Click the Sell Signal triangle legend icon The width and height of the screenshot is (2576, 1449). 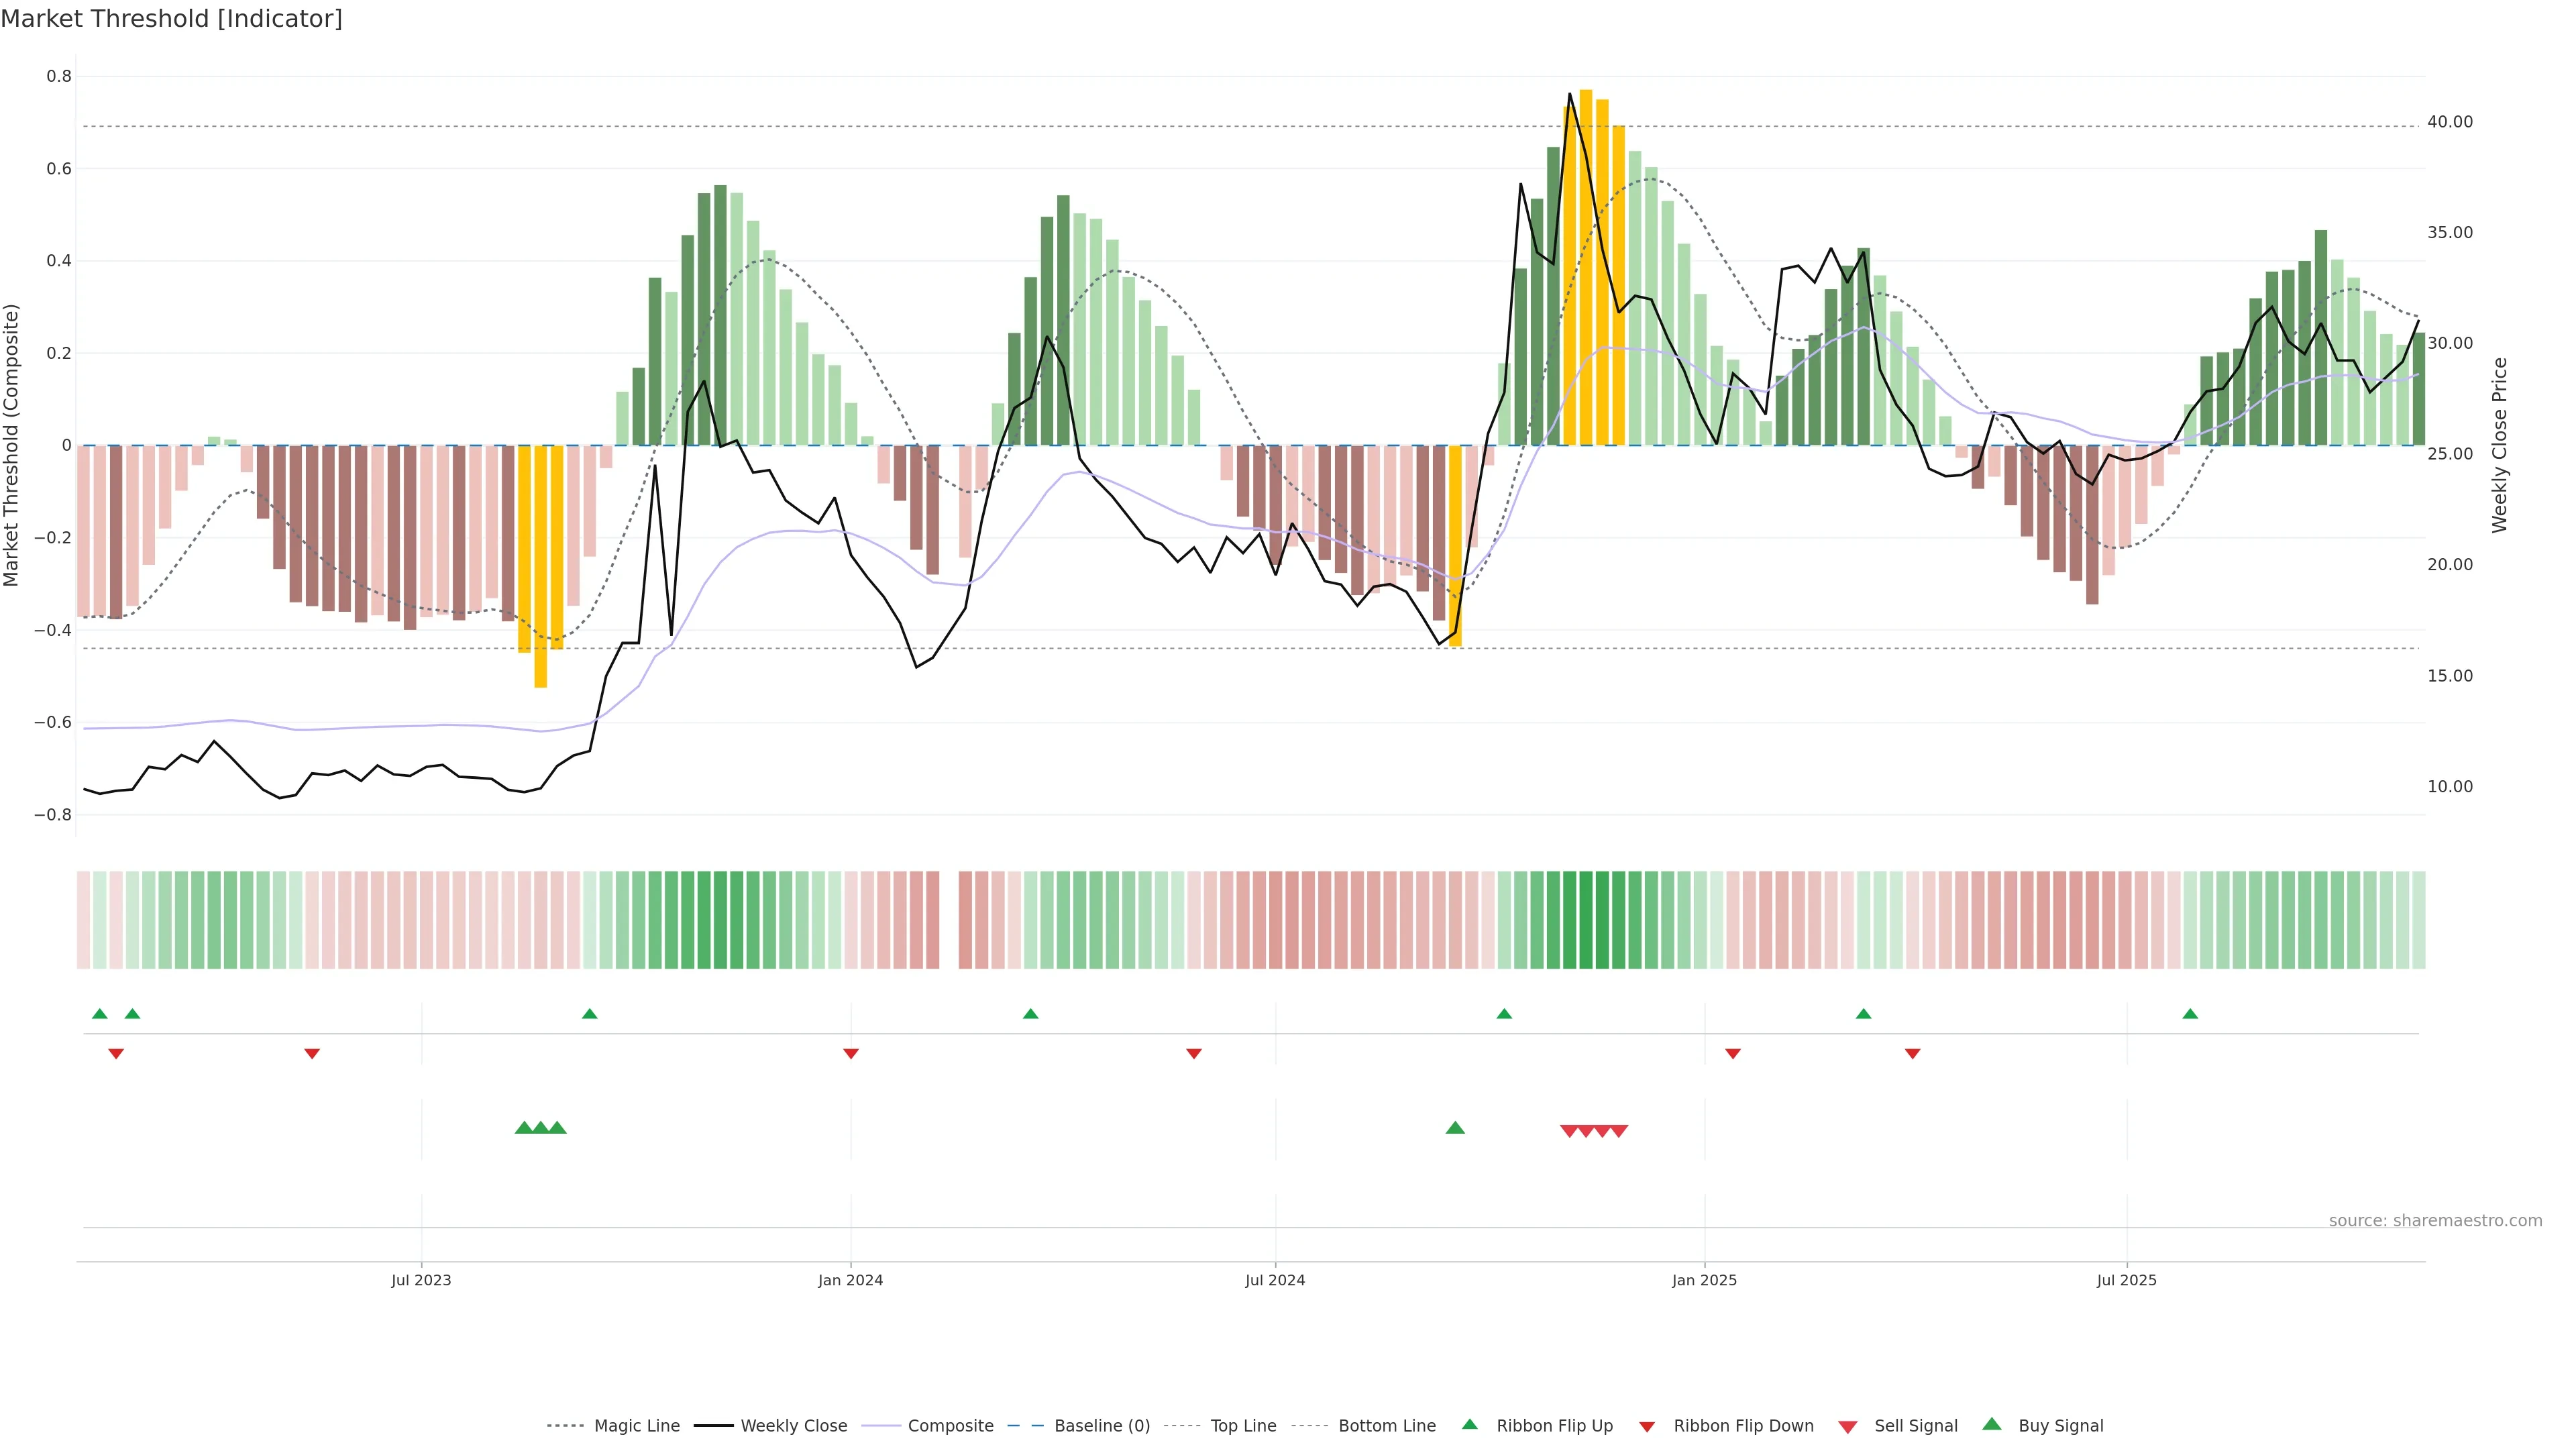point(1847,1427)
